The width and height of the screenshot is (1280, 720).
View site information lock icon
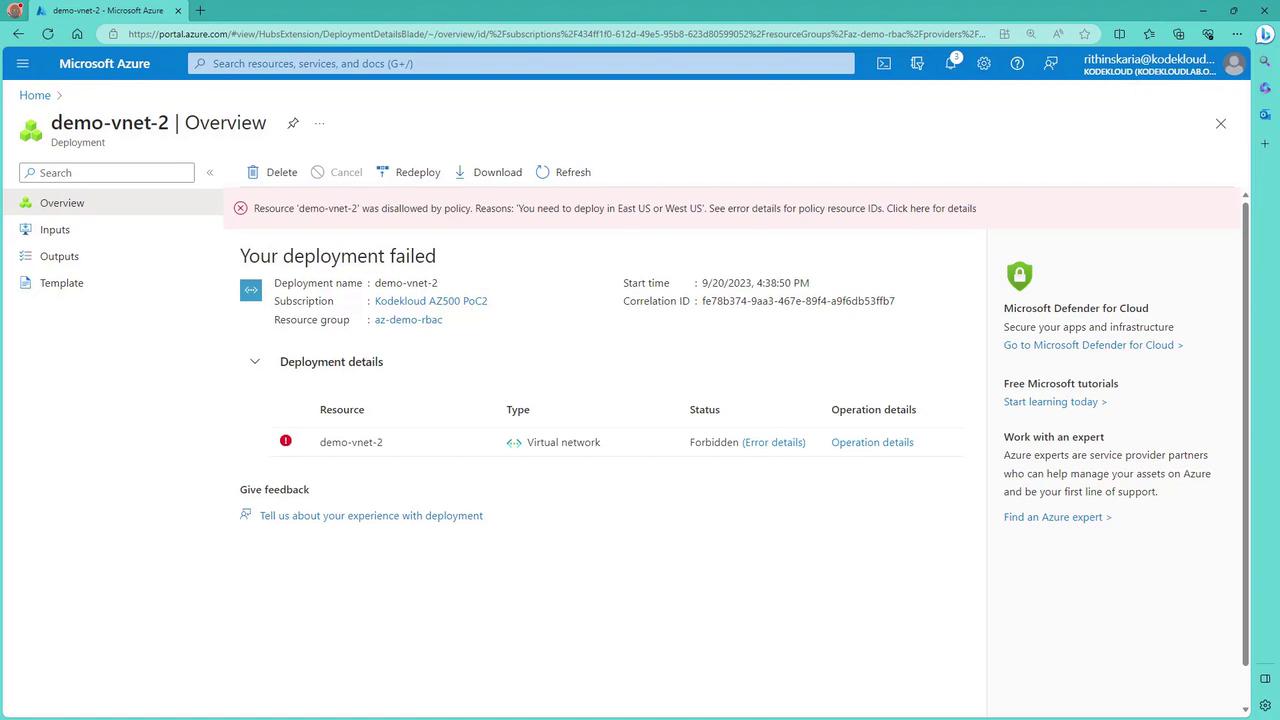click(114, 34)
